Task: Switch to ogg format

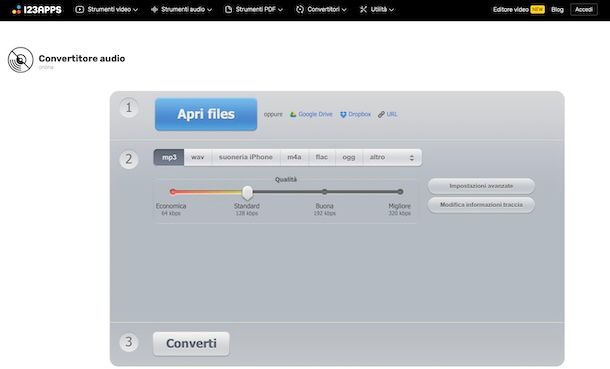Action: click(x=349, y=157)
